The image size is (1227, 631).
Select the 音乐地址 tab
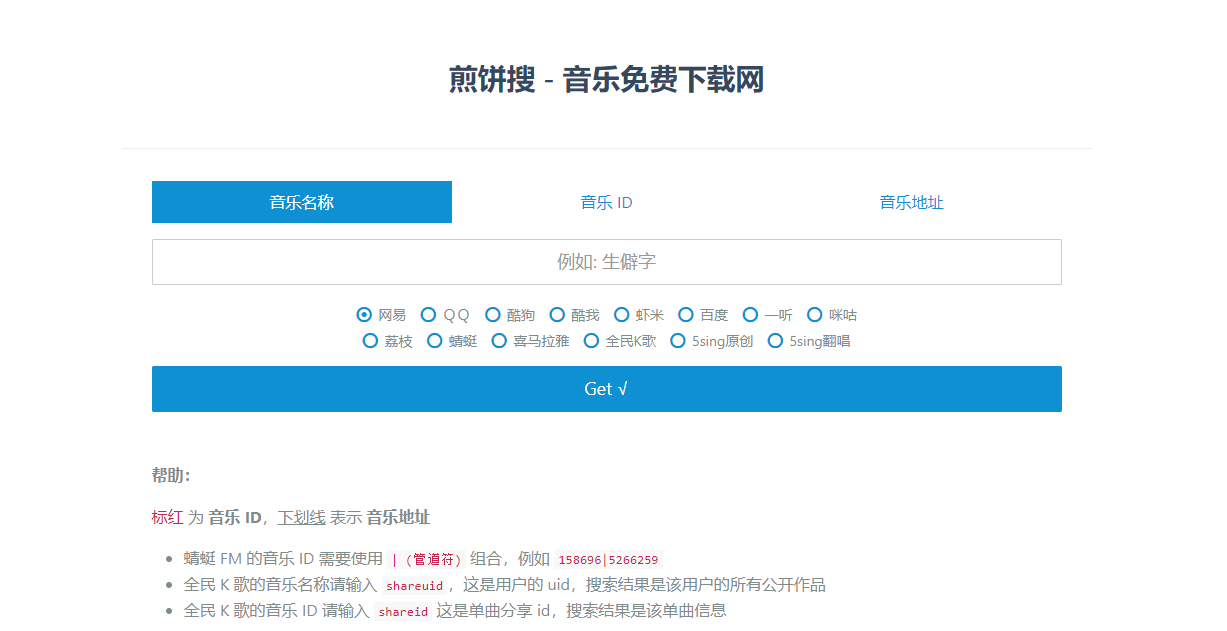point(911,202)
